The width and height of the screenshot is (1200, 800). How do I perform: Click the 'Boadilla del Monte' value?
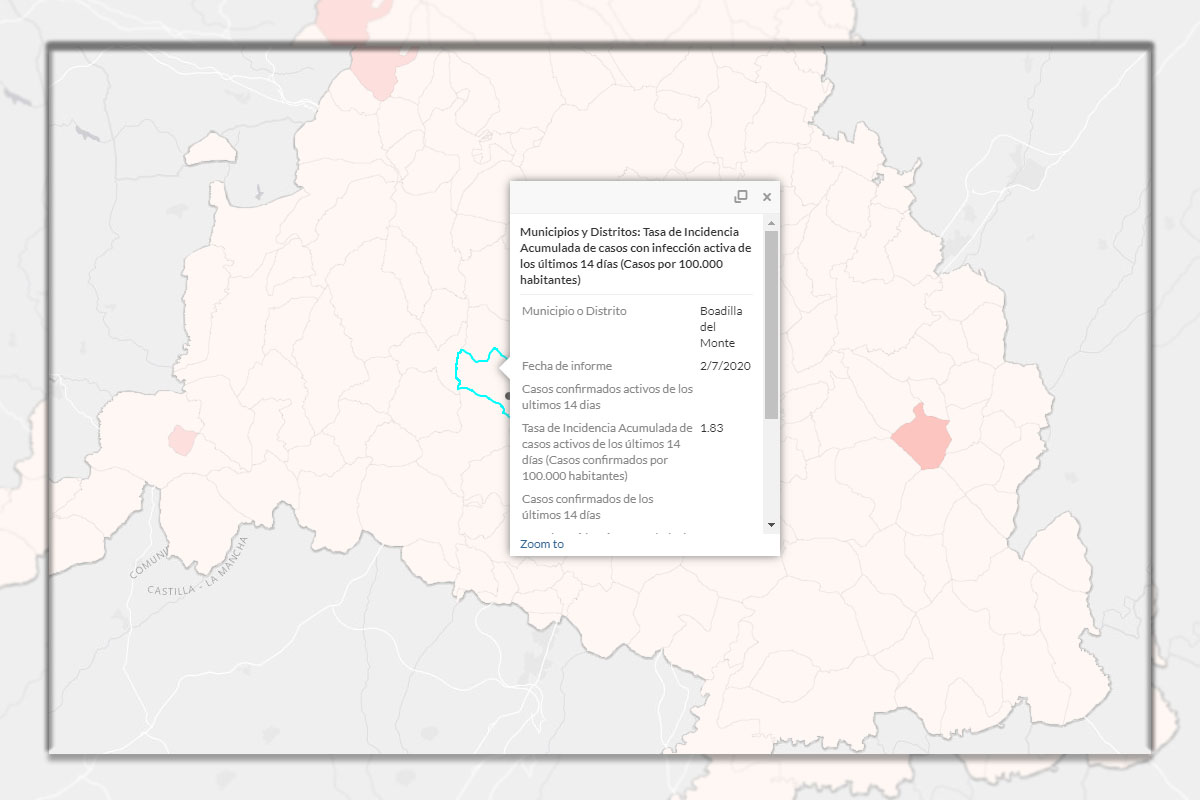coord(721,327)
